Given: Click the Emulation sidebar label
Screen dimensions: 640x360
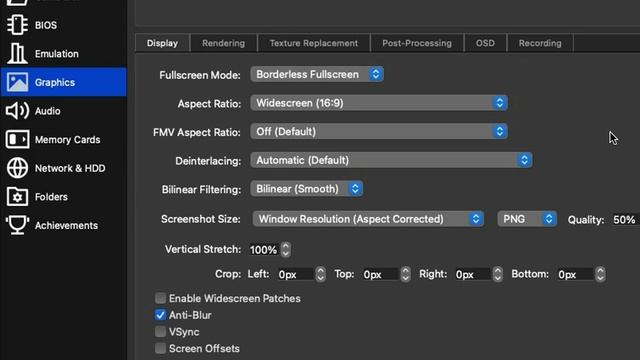Looking at the screenshot, I should coord(57,54).
